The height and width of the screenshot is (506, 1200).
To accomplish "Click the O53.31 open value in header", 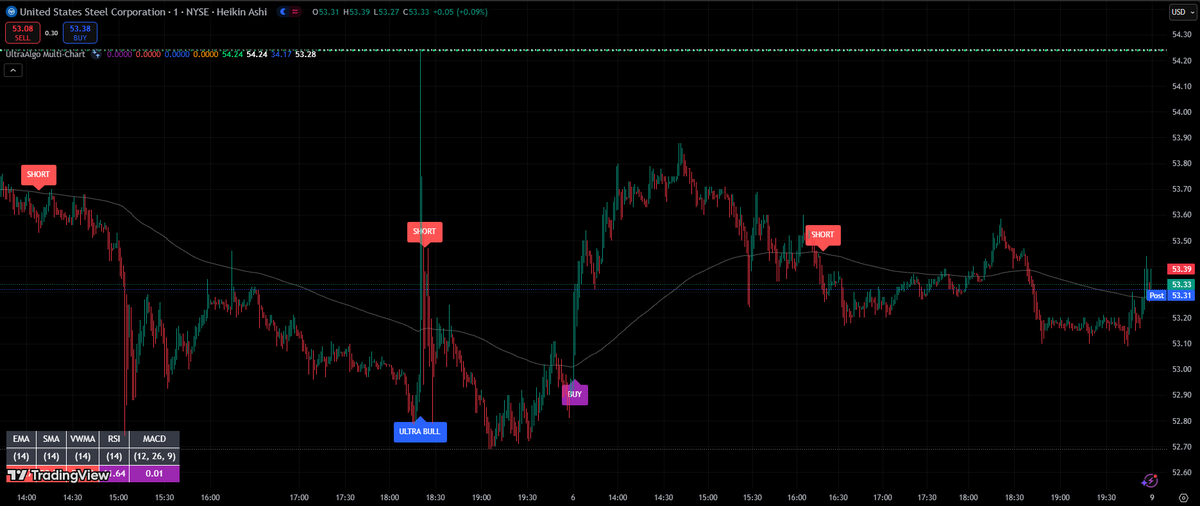I will pyautogui.click(x=325, y=11).
